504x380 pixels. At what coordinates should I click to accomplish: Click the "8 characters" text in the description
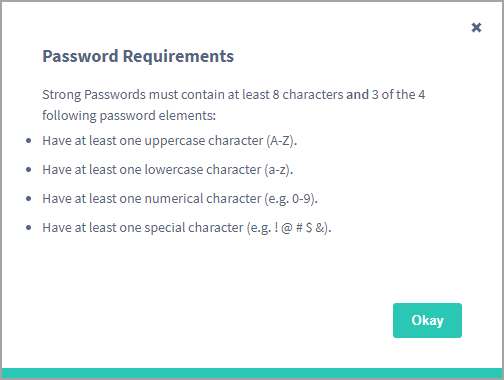pos(308,95)
